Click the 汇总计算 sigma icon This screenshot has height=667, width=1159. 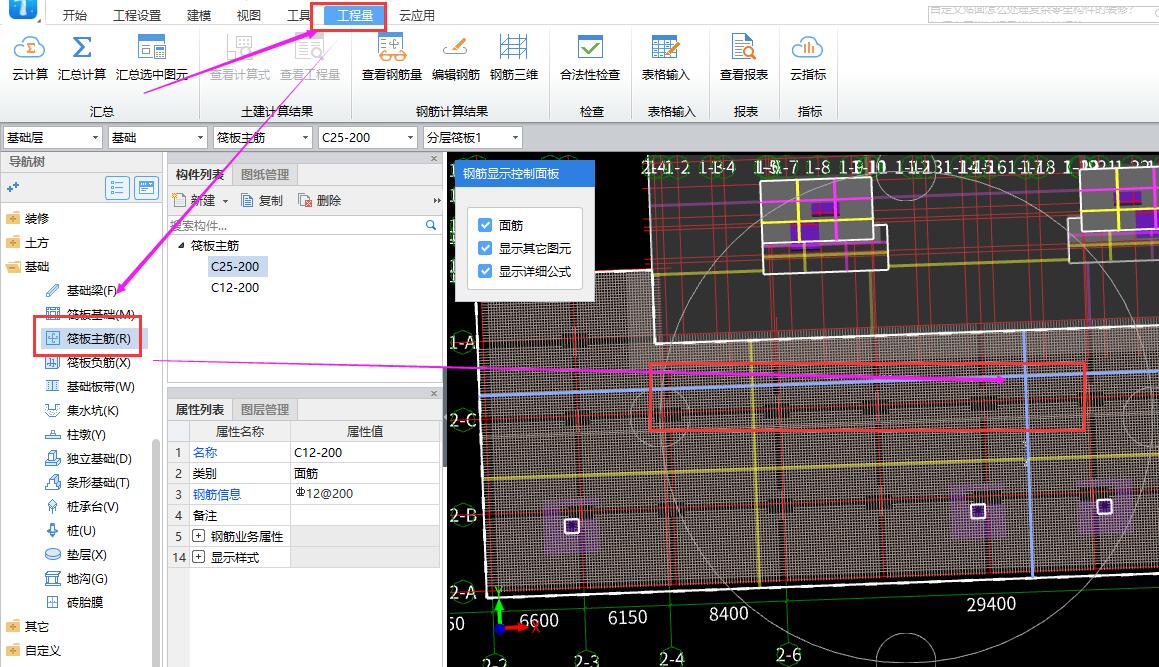(82, 49)
